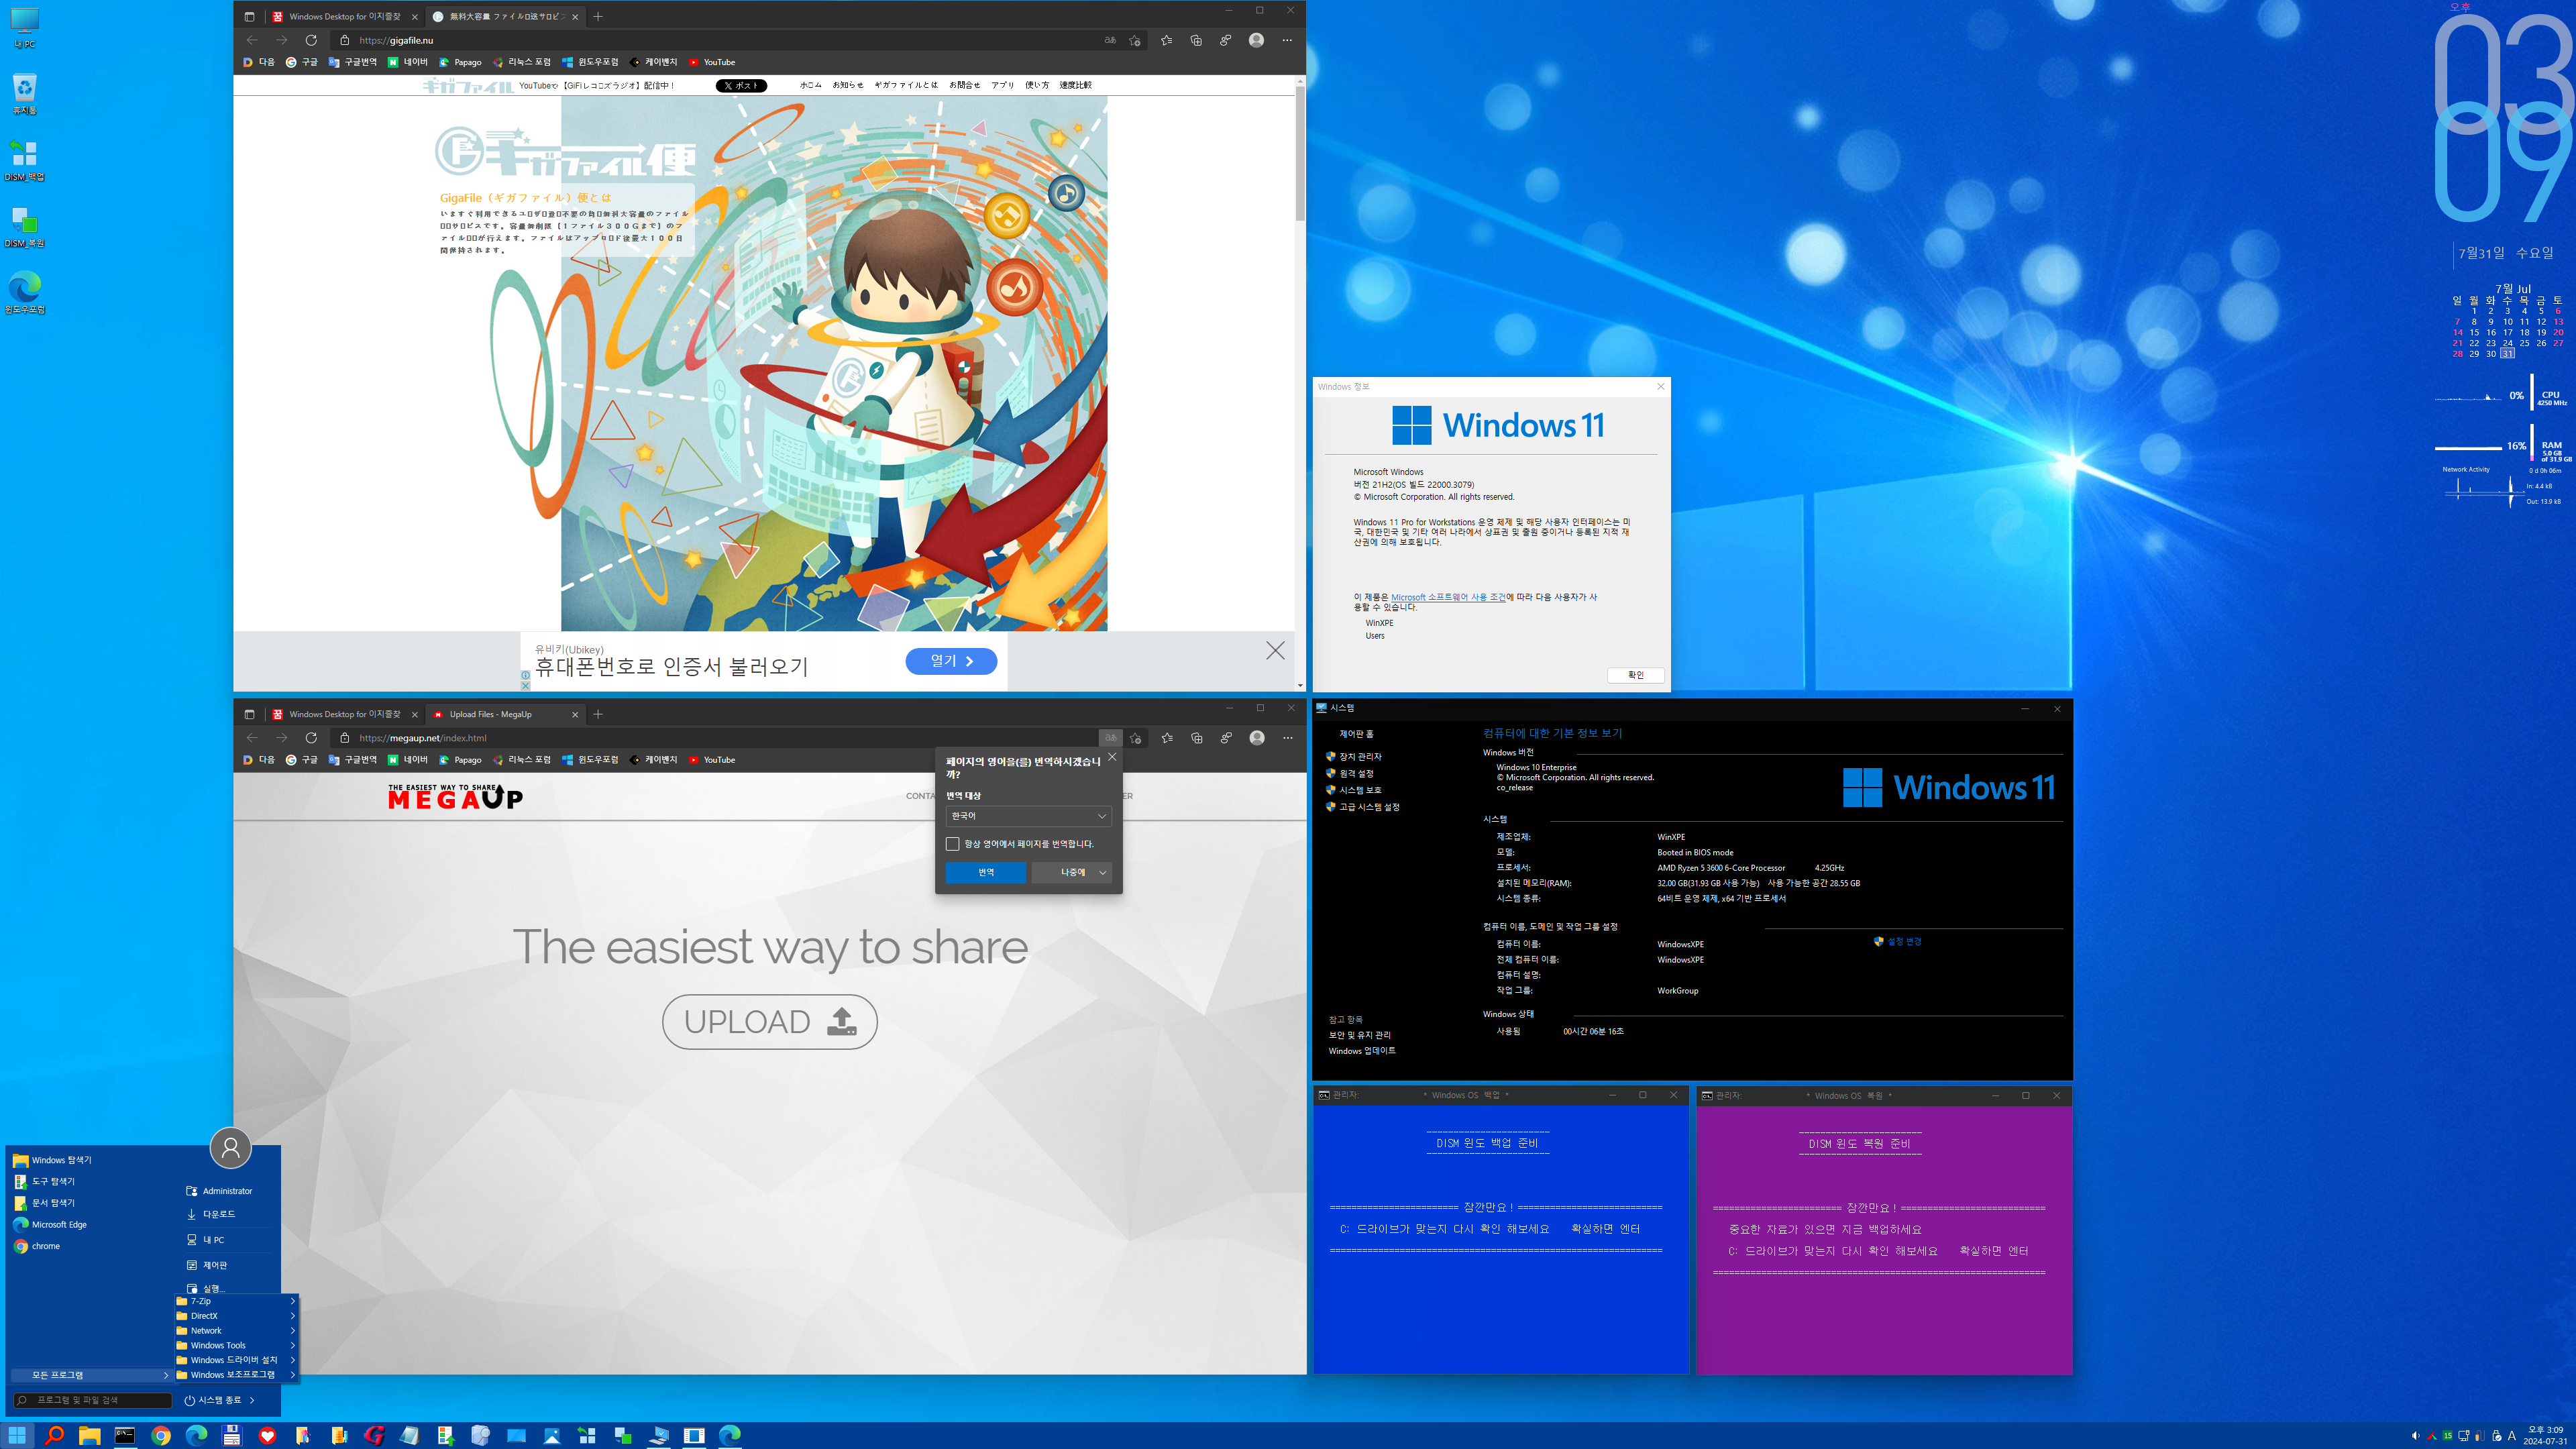
Task: Open the Recycle Bin desktop icon
Action: click(24, 94)
